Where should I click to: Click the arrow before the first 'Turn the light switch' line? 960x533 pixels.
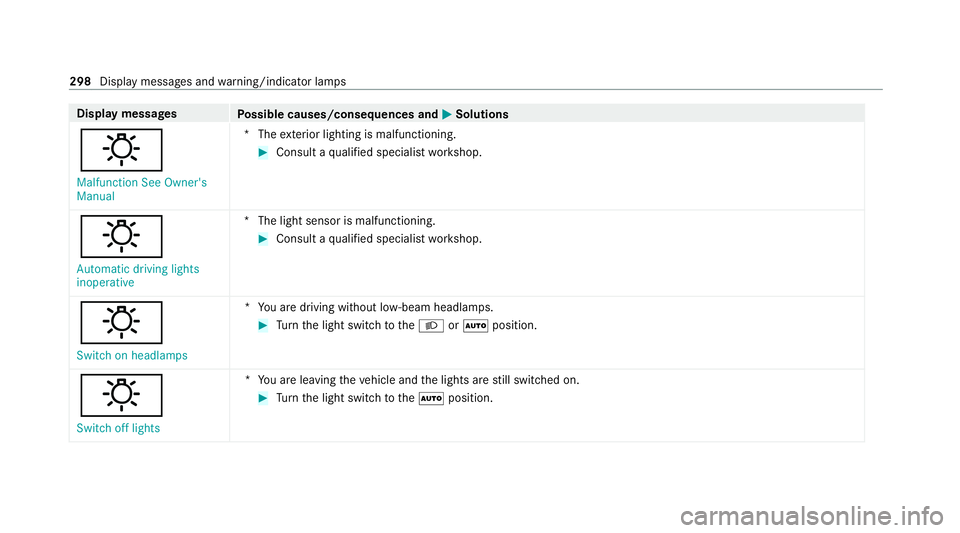point(263,326)
